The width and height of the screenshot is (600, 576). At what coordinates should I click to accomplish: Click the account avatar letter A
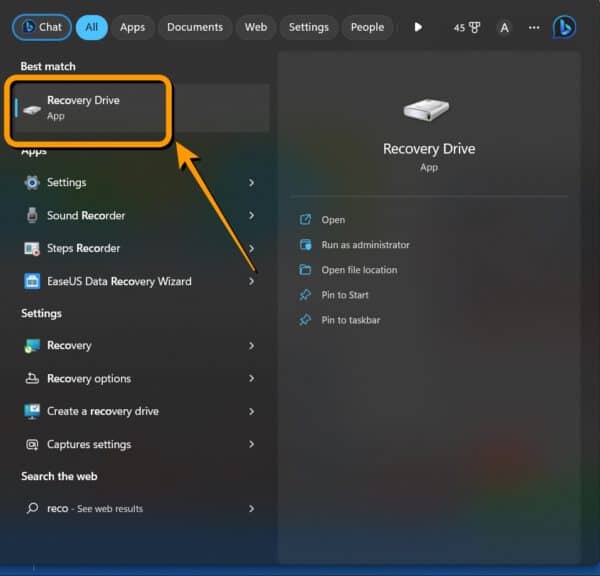(504, 28)
